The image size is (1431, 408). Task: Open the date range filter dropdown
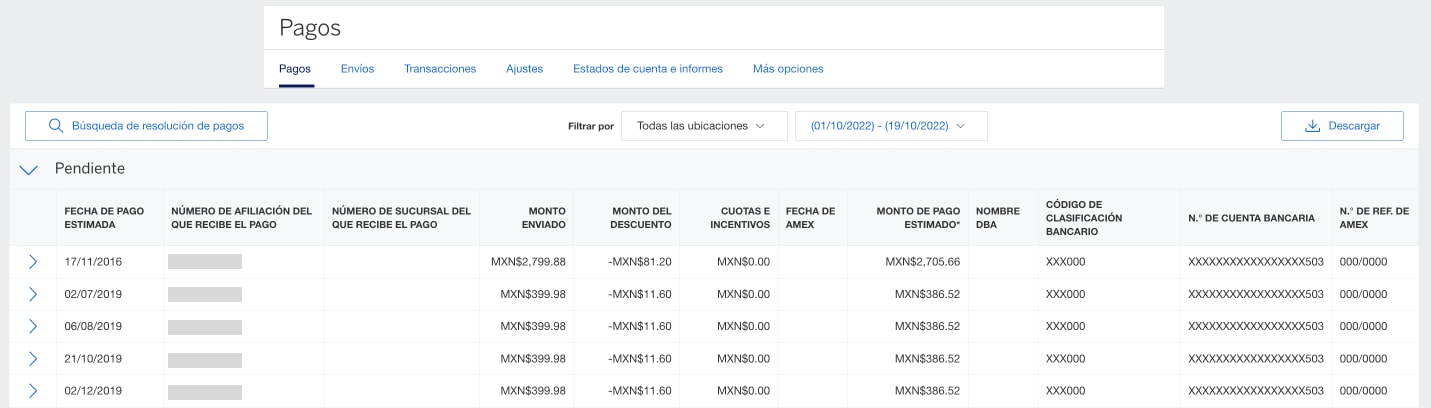pyautogui.click(x=891, y=126)
